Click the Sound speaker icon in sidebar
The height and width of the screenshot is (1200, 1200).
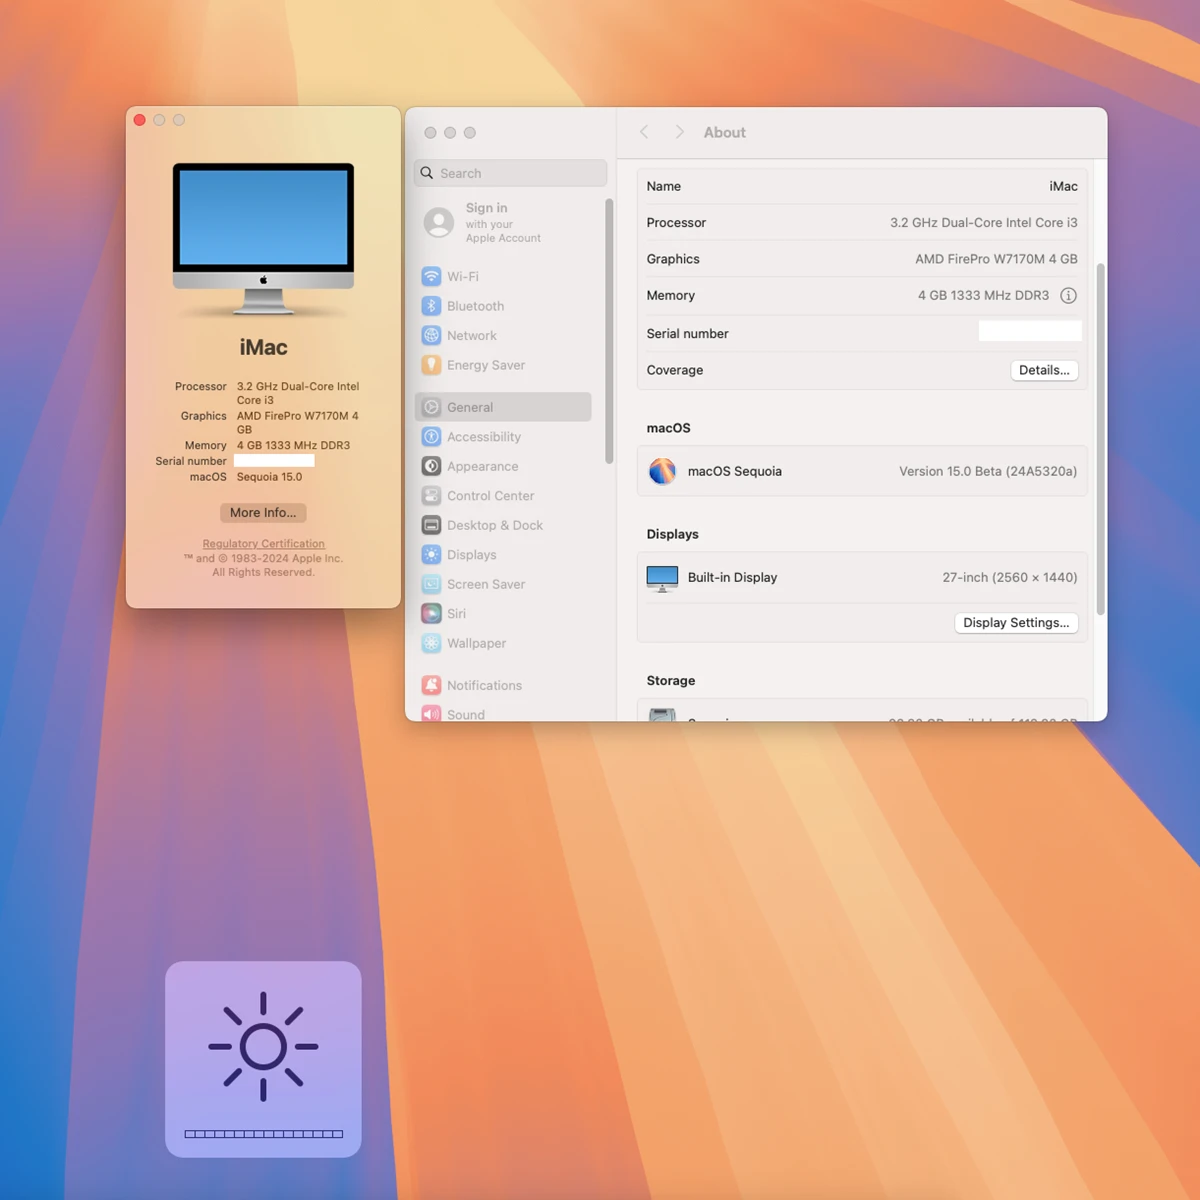click(x=431, y=713)
